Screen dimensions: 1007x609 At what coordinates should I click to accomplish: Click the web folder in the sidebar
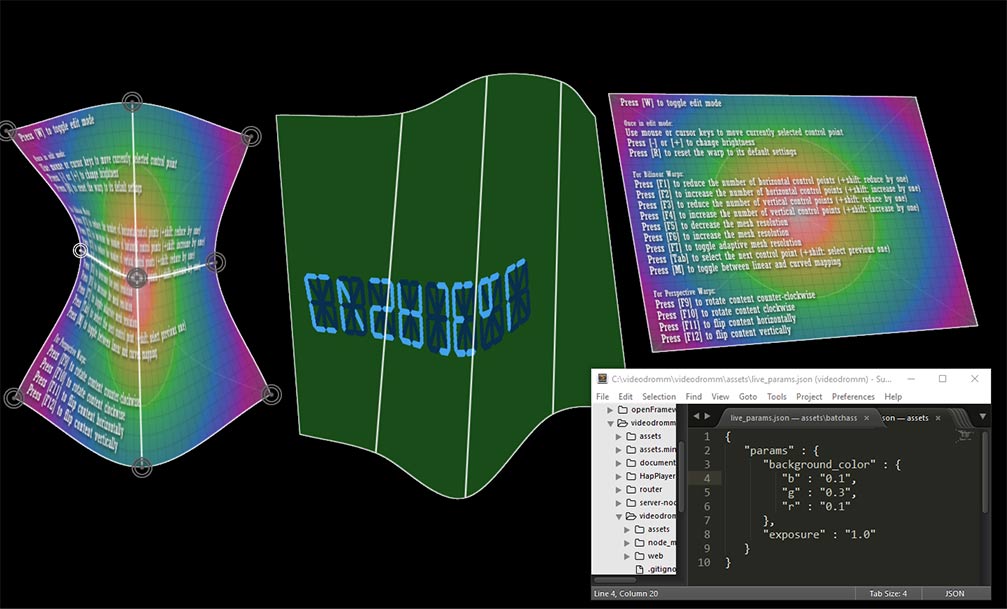[658, 555]
